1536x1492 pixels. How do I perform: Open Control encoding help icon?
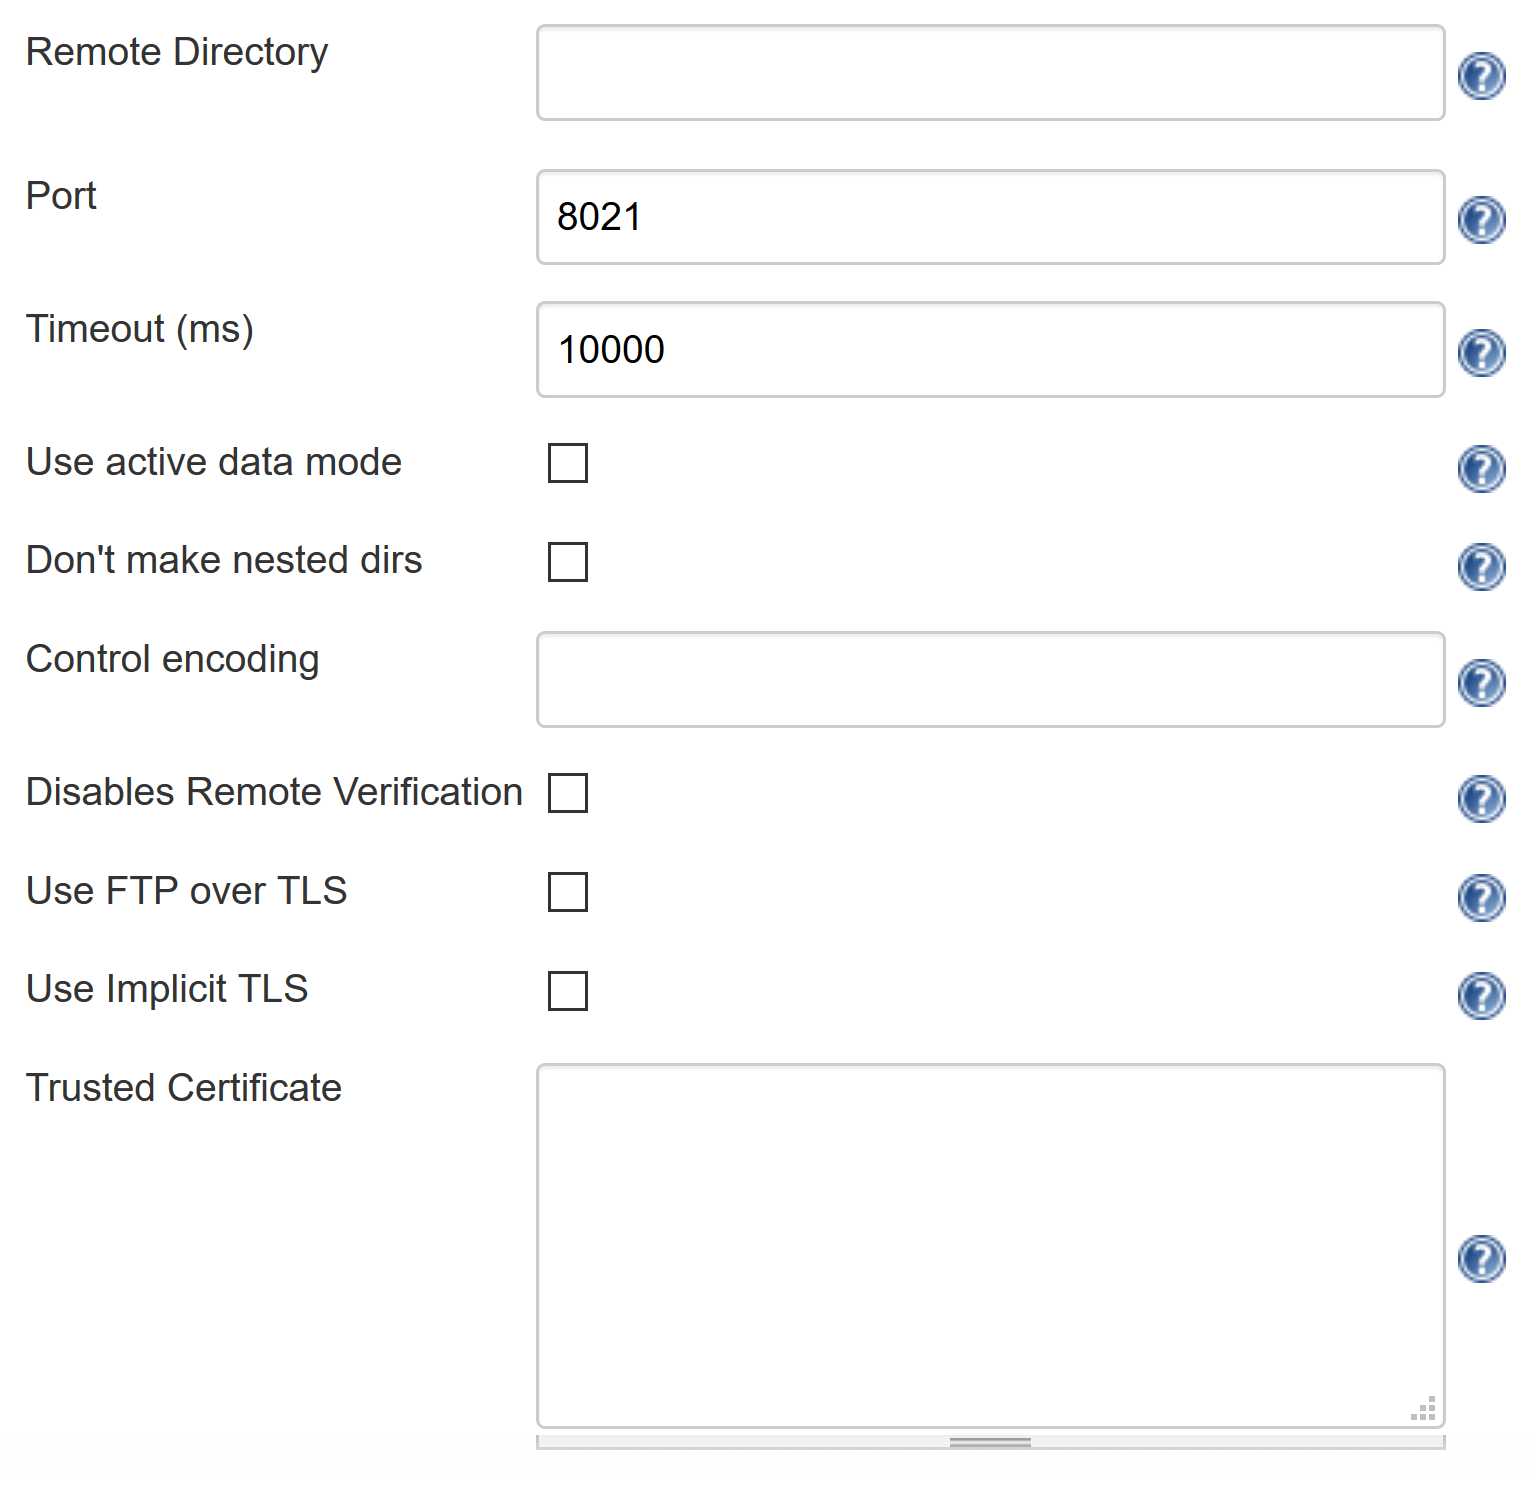tap(1481, 683)
